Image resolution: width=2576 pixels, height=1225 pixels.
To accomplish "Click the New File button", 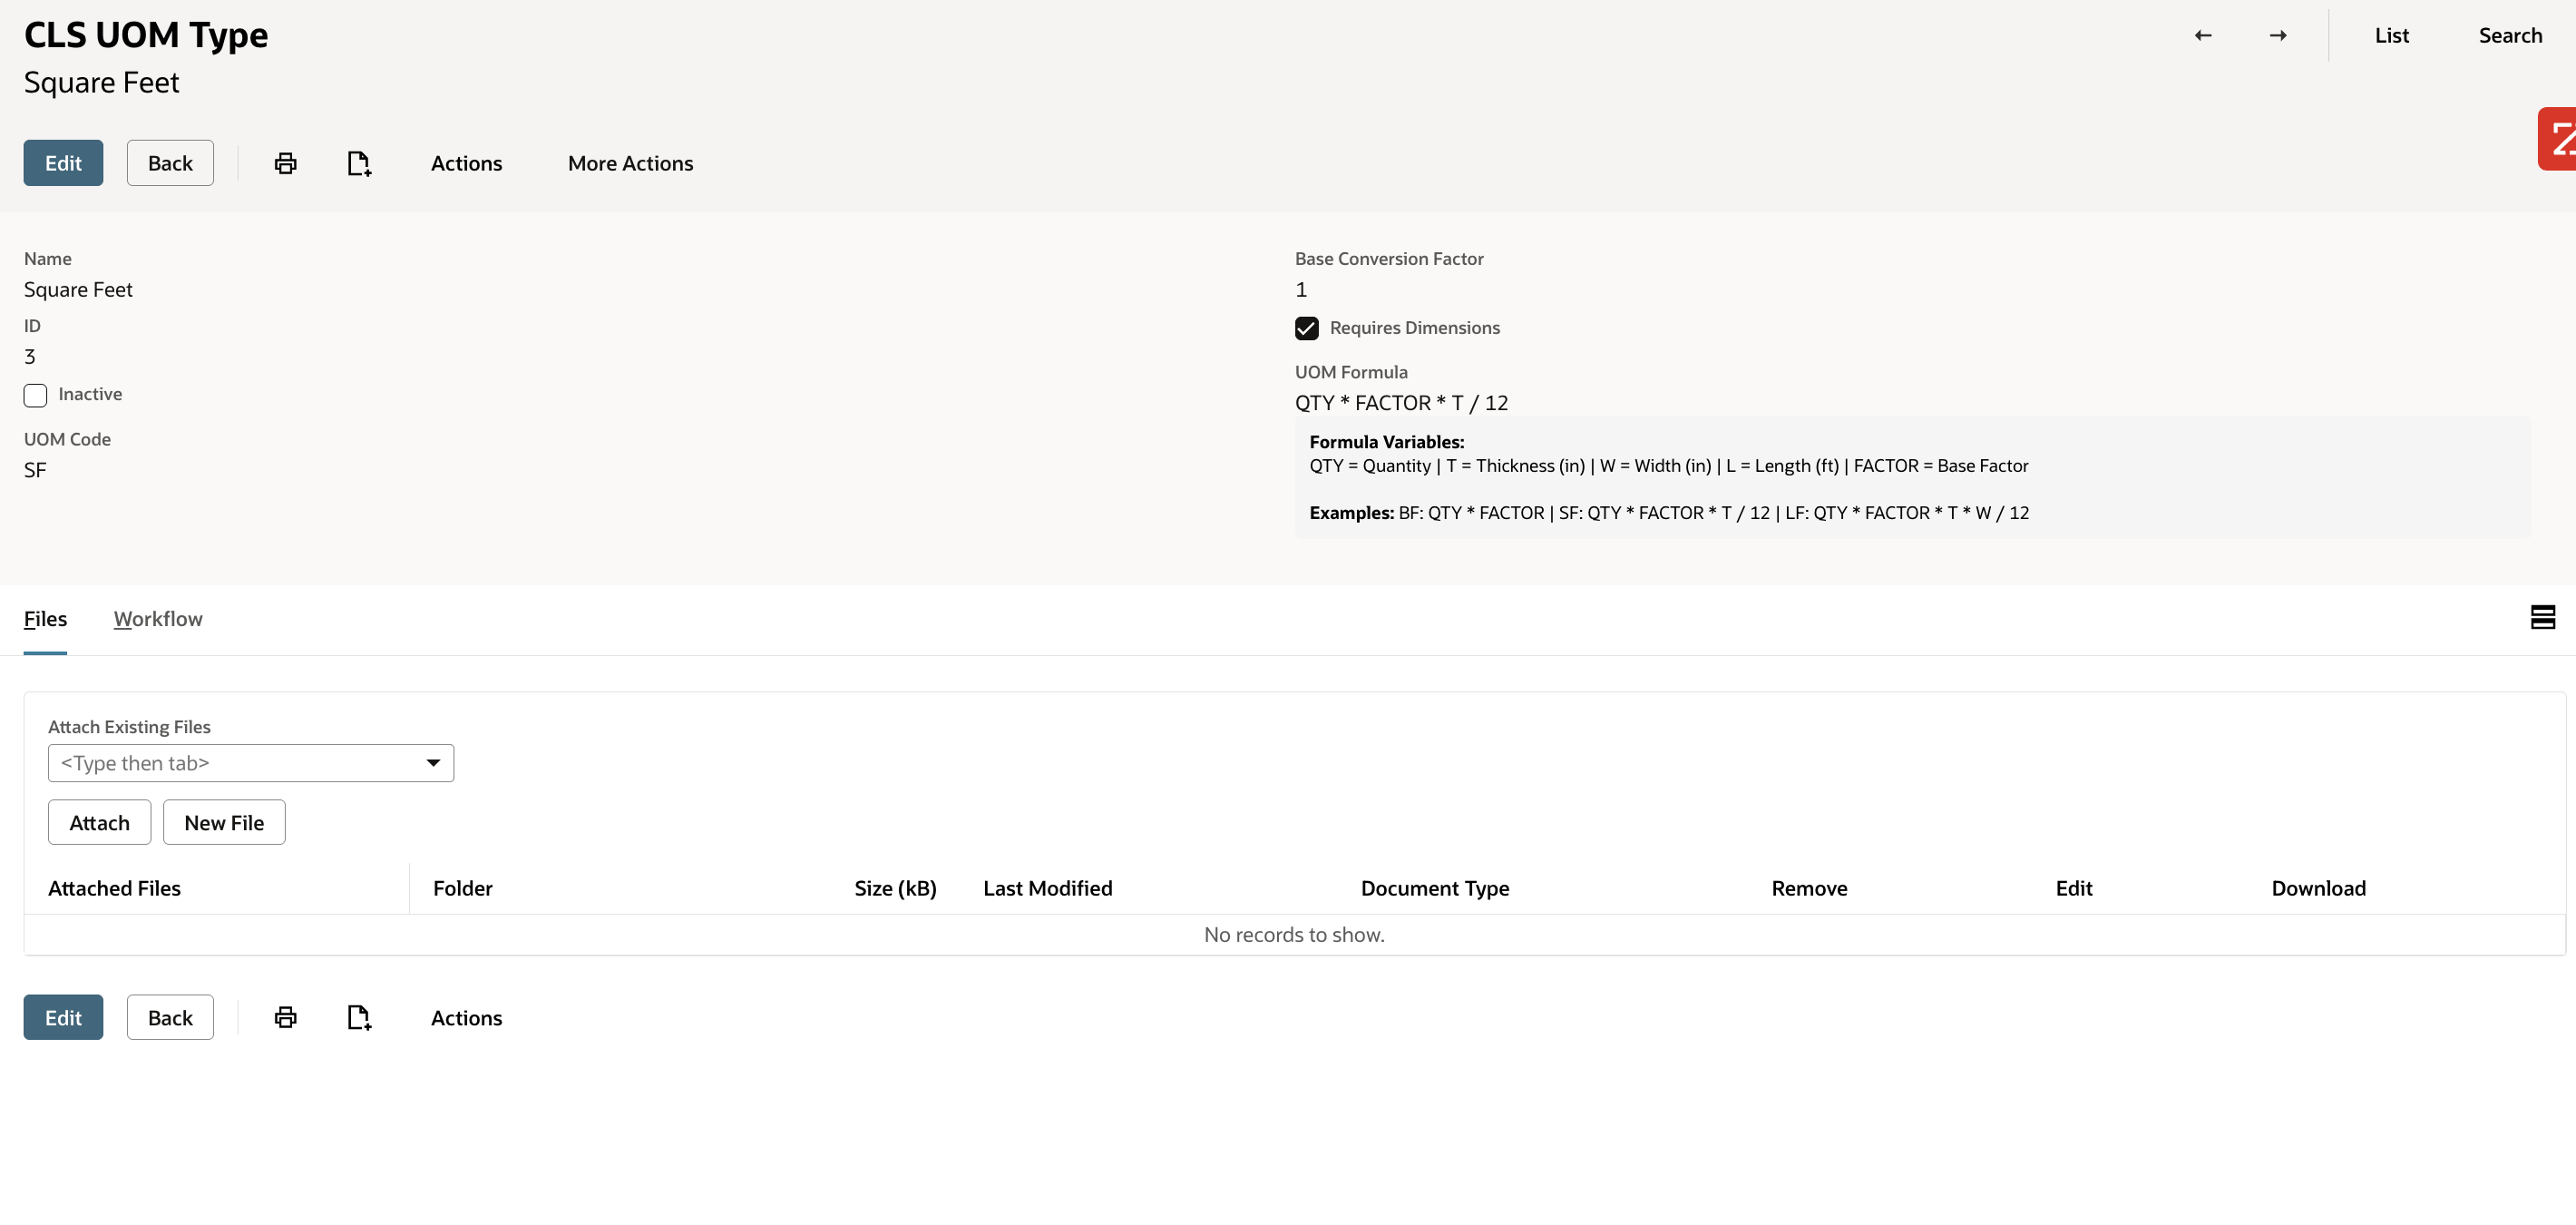I will pyautogui.click(x=224, y=822).
